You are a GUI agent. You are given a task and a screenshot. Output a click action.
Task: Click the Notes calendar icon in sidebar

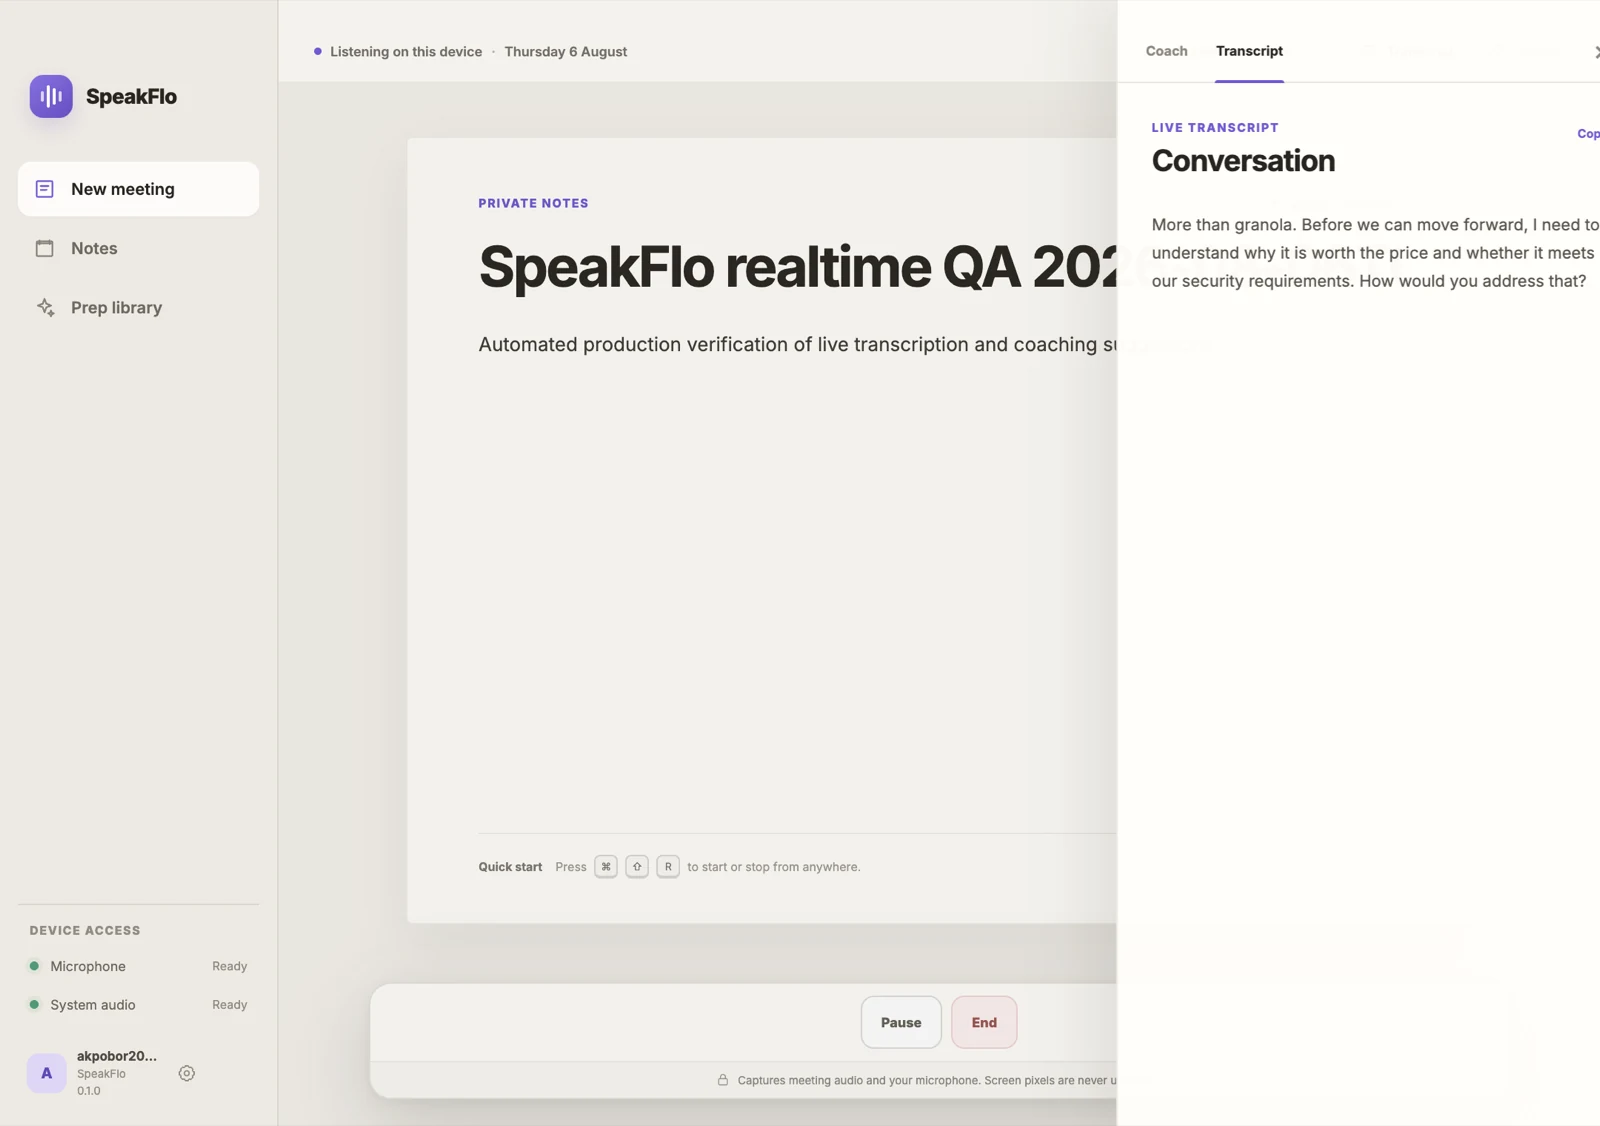(x=44, y=248)
